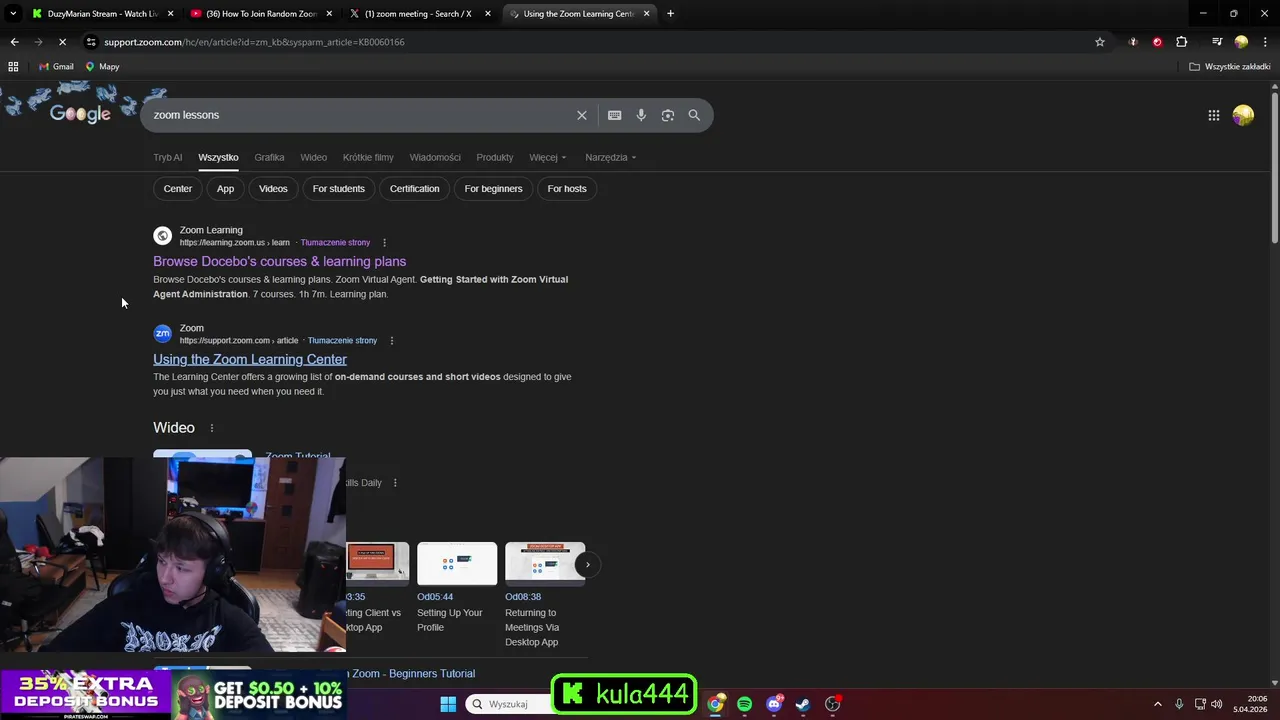Open Tłumaczenie strony for support.zoom.com result
This screenshot has height=720, width=1280.
[342, 341]
